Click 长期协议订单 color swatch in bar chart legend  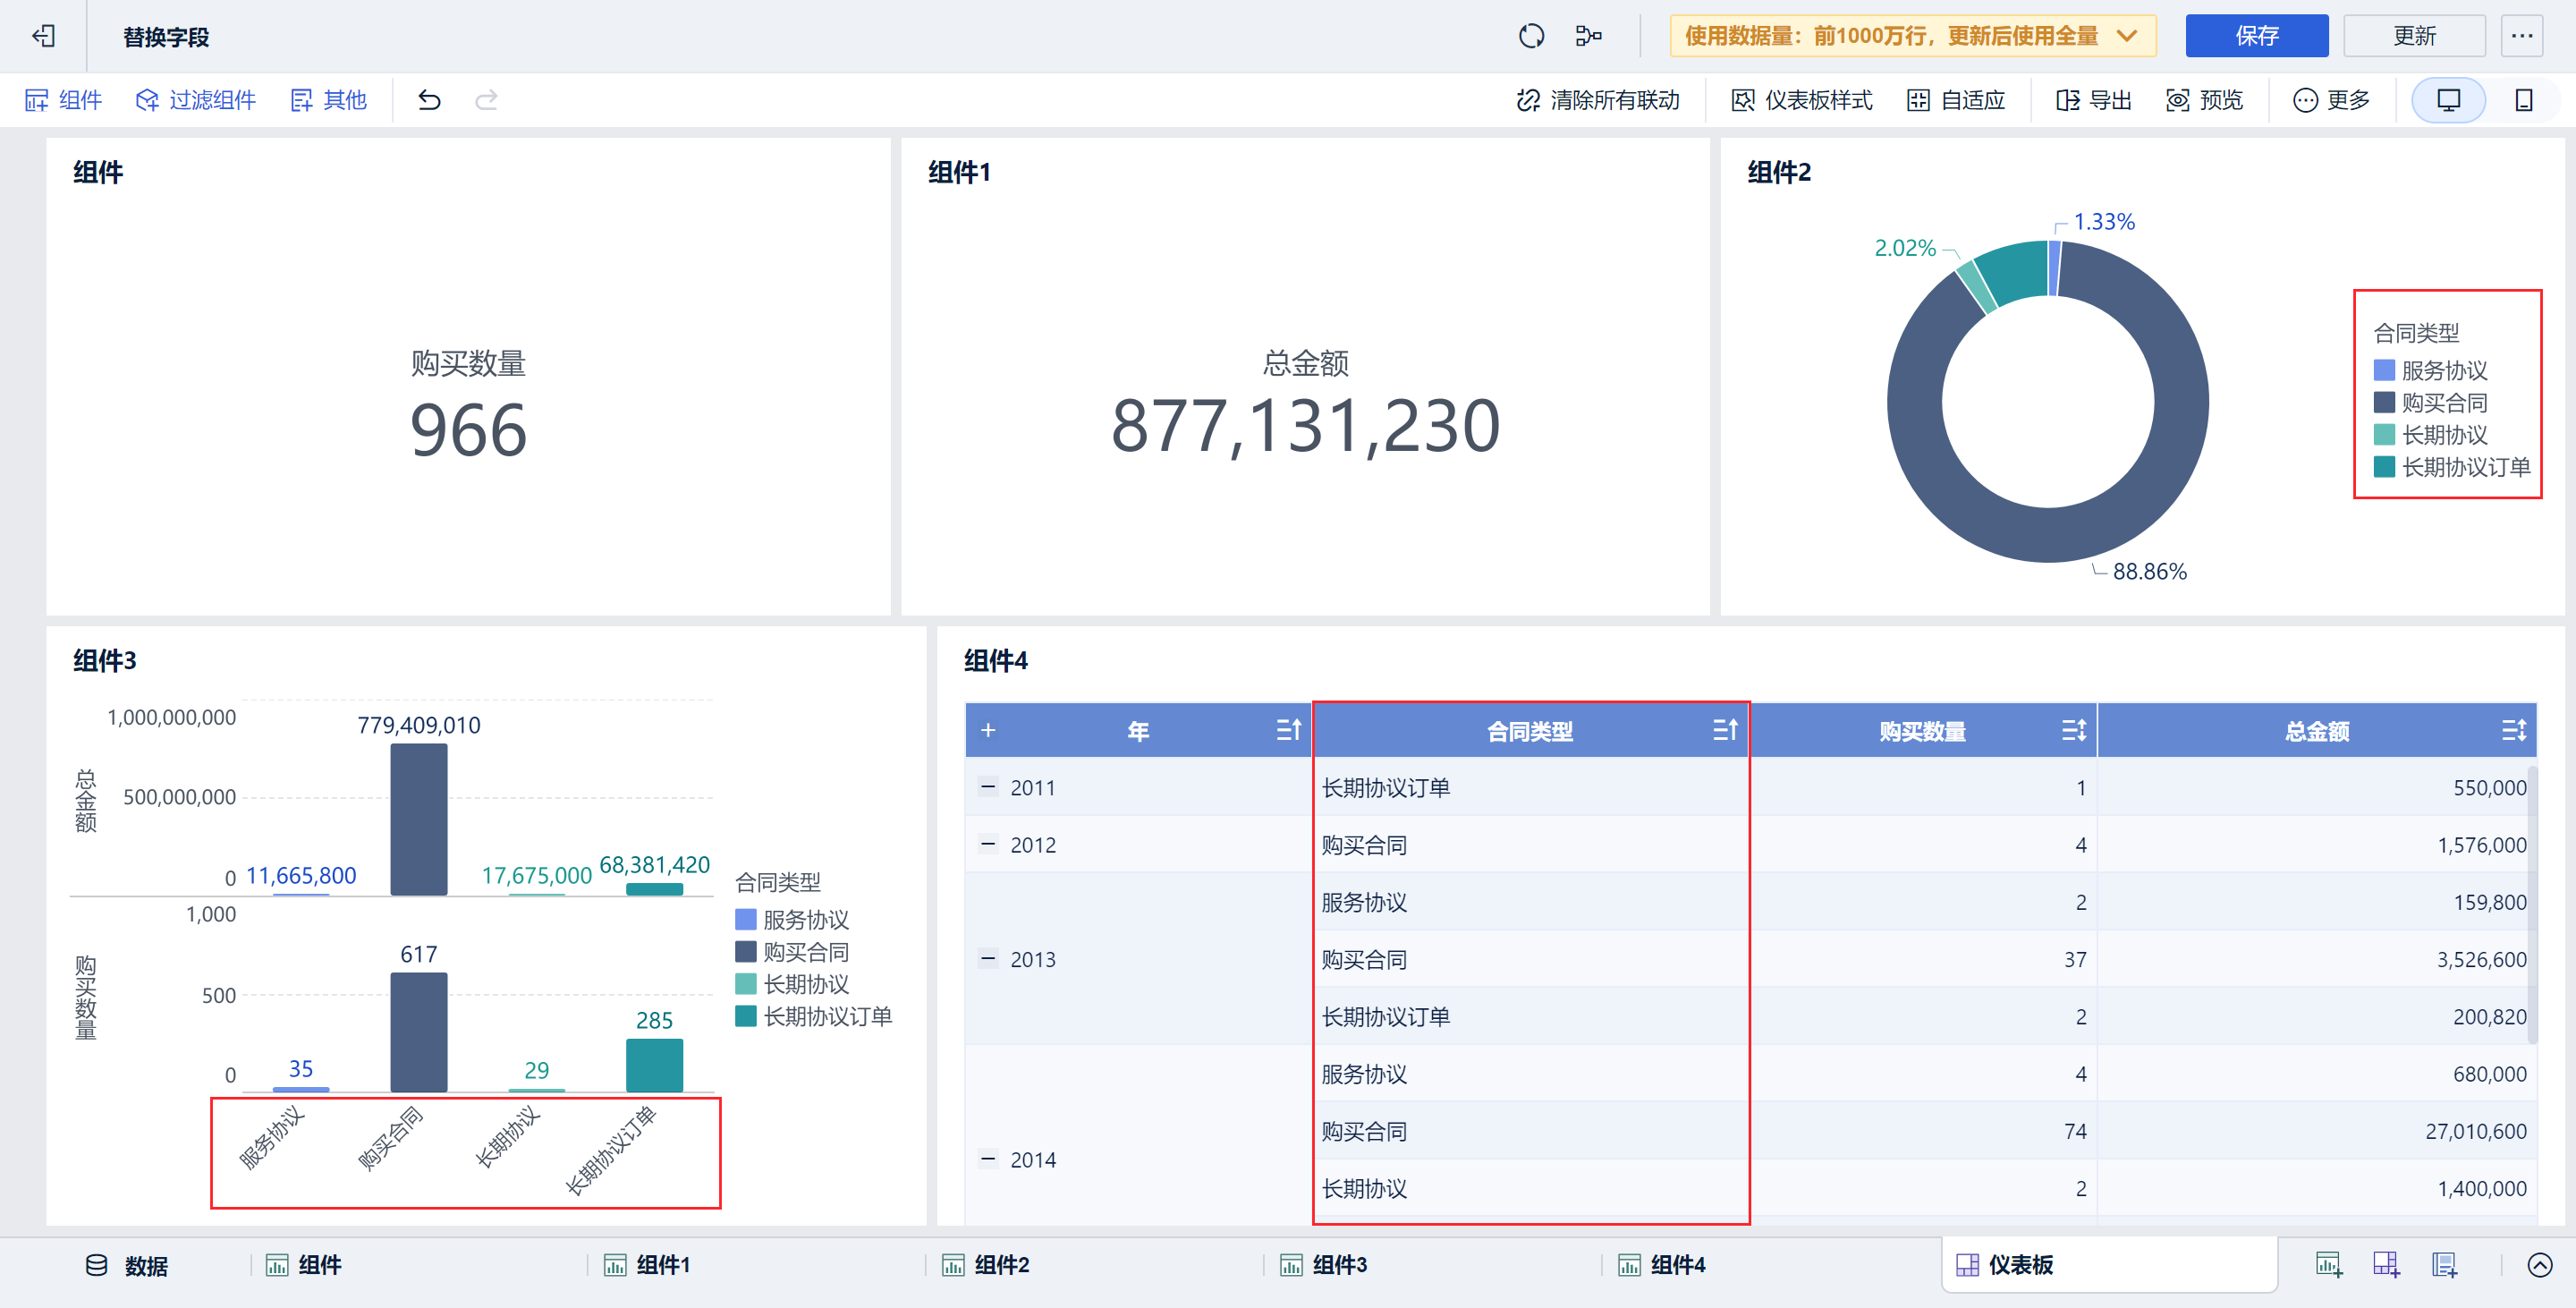745,1017
